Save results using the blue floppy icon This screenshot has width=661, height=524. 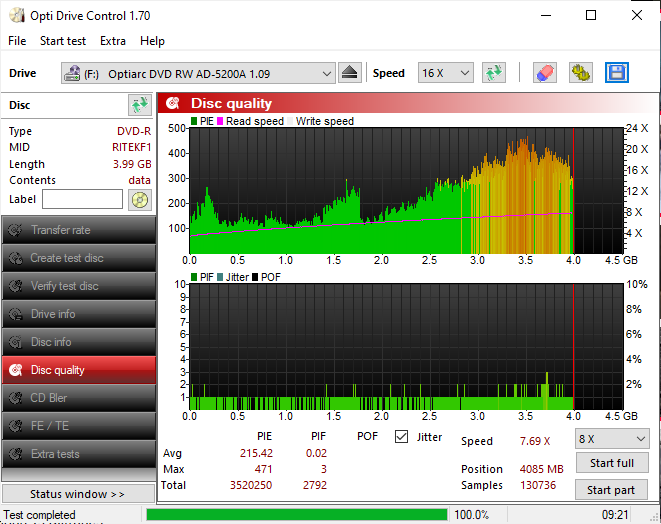click(x=617, y=73)
